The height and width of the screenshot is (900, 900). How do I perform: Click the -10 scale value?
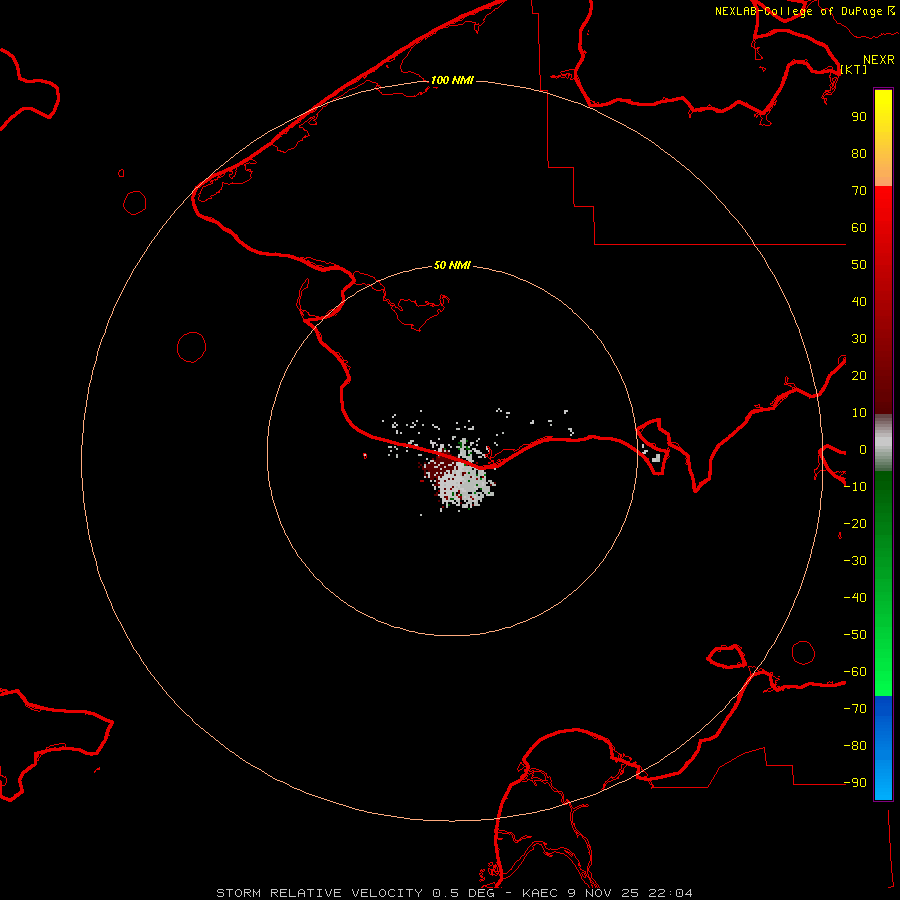(856, 487)
